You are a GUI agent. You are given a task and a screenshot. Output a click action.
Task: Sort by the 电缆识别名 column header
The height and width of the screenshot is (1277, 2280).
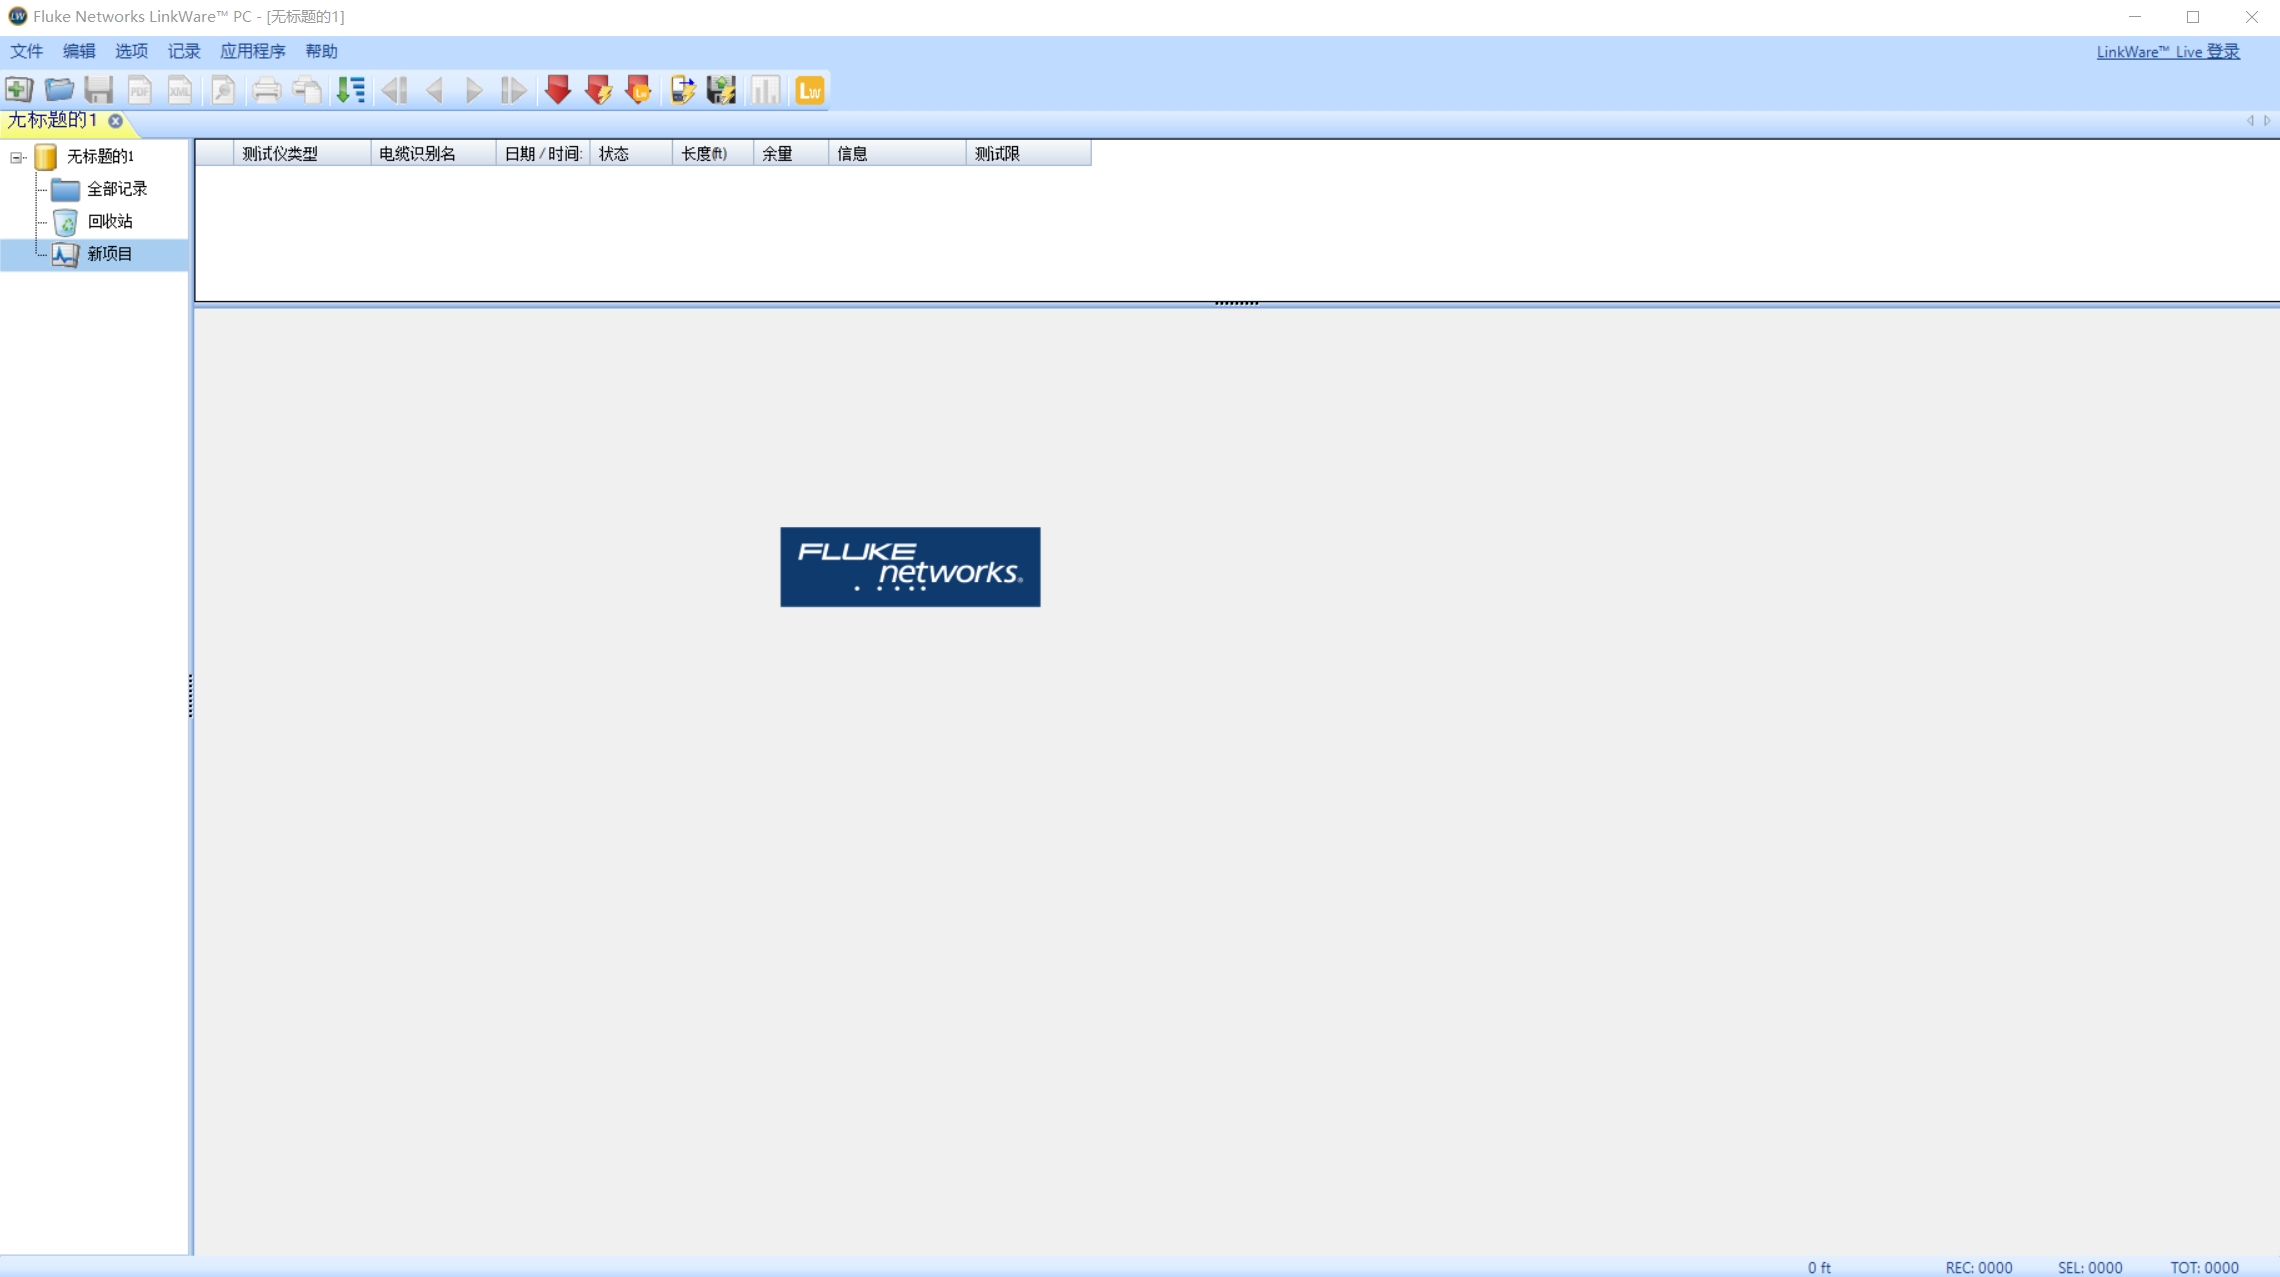point(433,153)
